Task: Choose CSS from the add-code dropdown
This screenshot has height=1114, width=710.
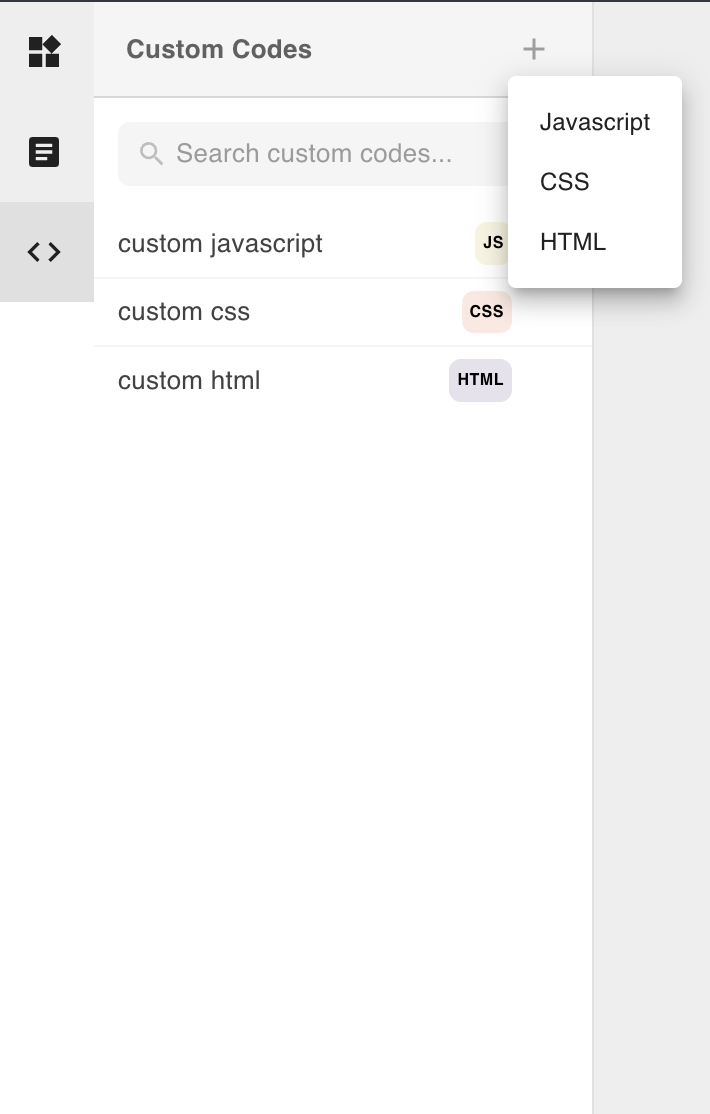Action: [x=565, y=182]
